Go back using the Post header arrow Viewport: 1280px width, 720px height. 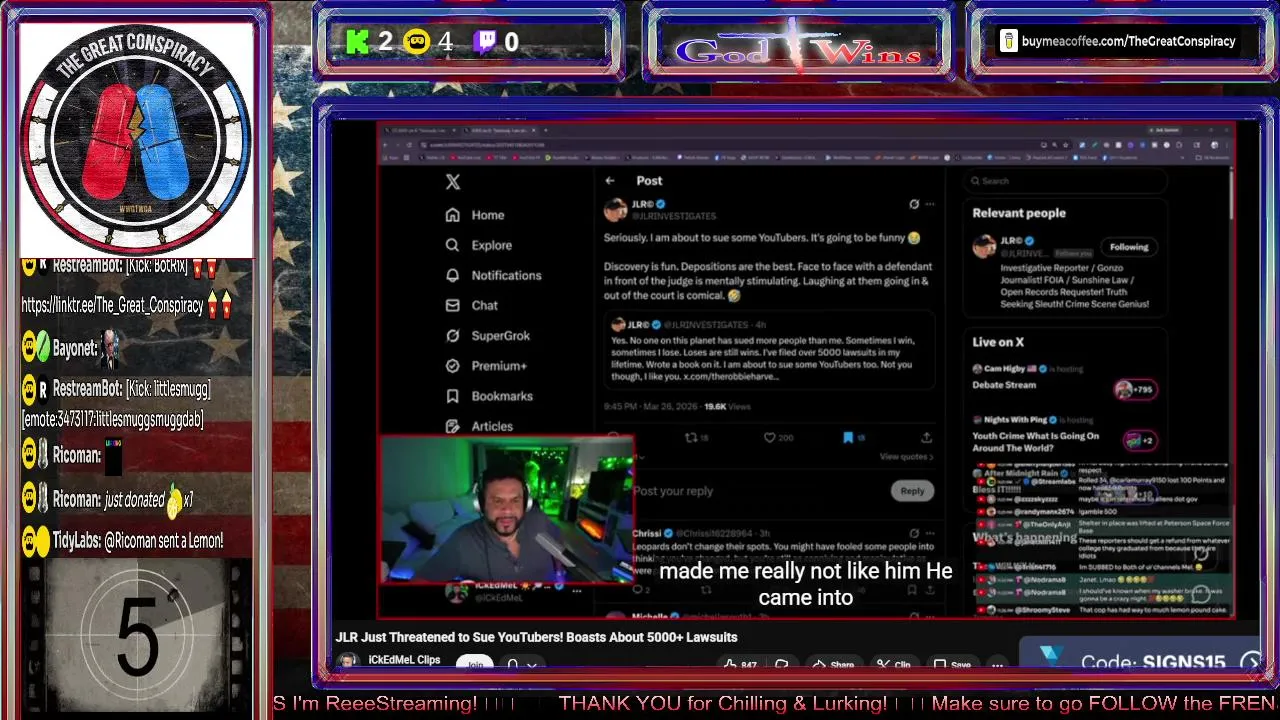coord(610,181)
